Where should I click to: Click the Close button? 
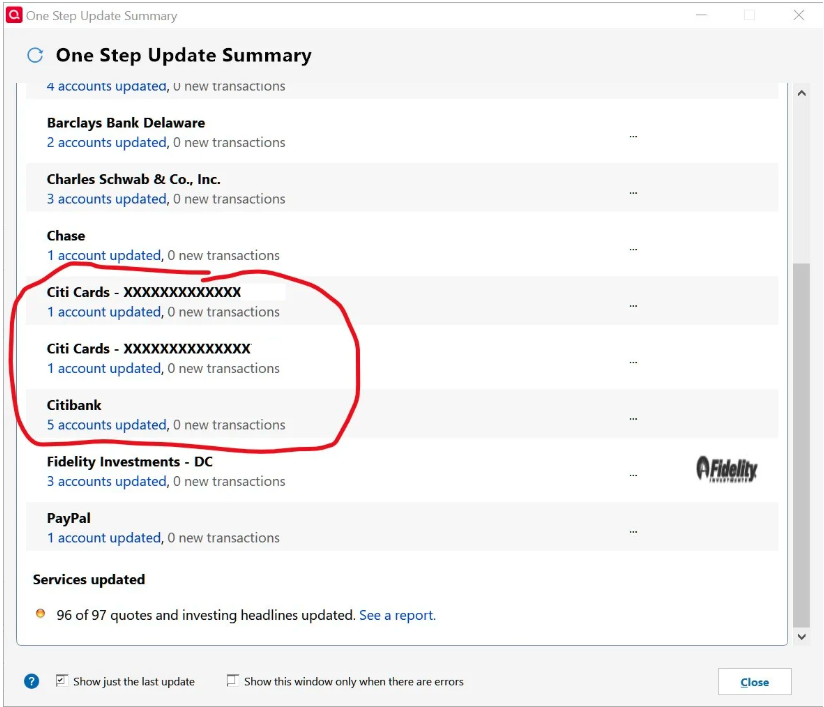(x=755, y=682)
